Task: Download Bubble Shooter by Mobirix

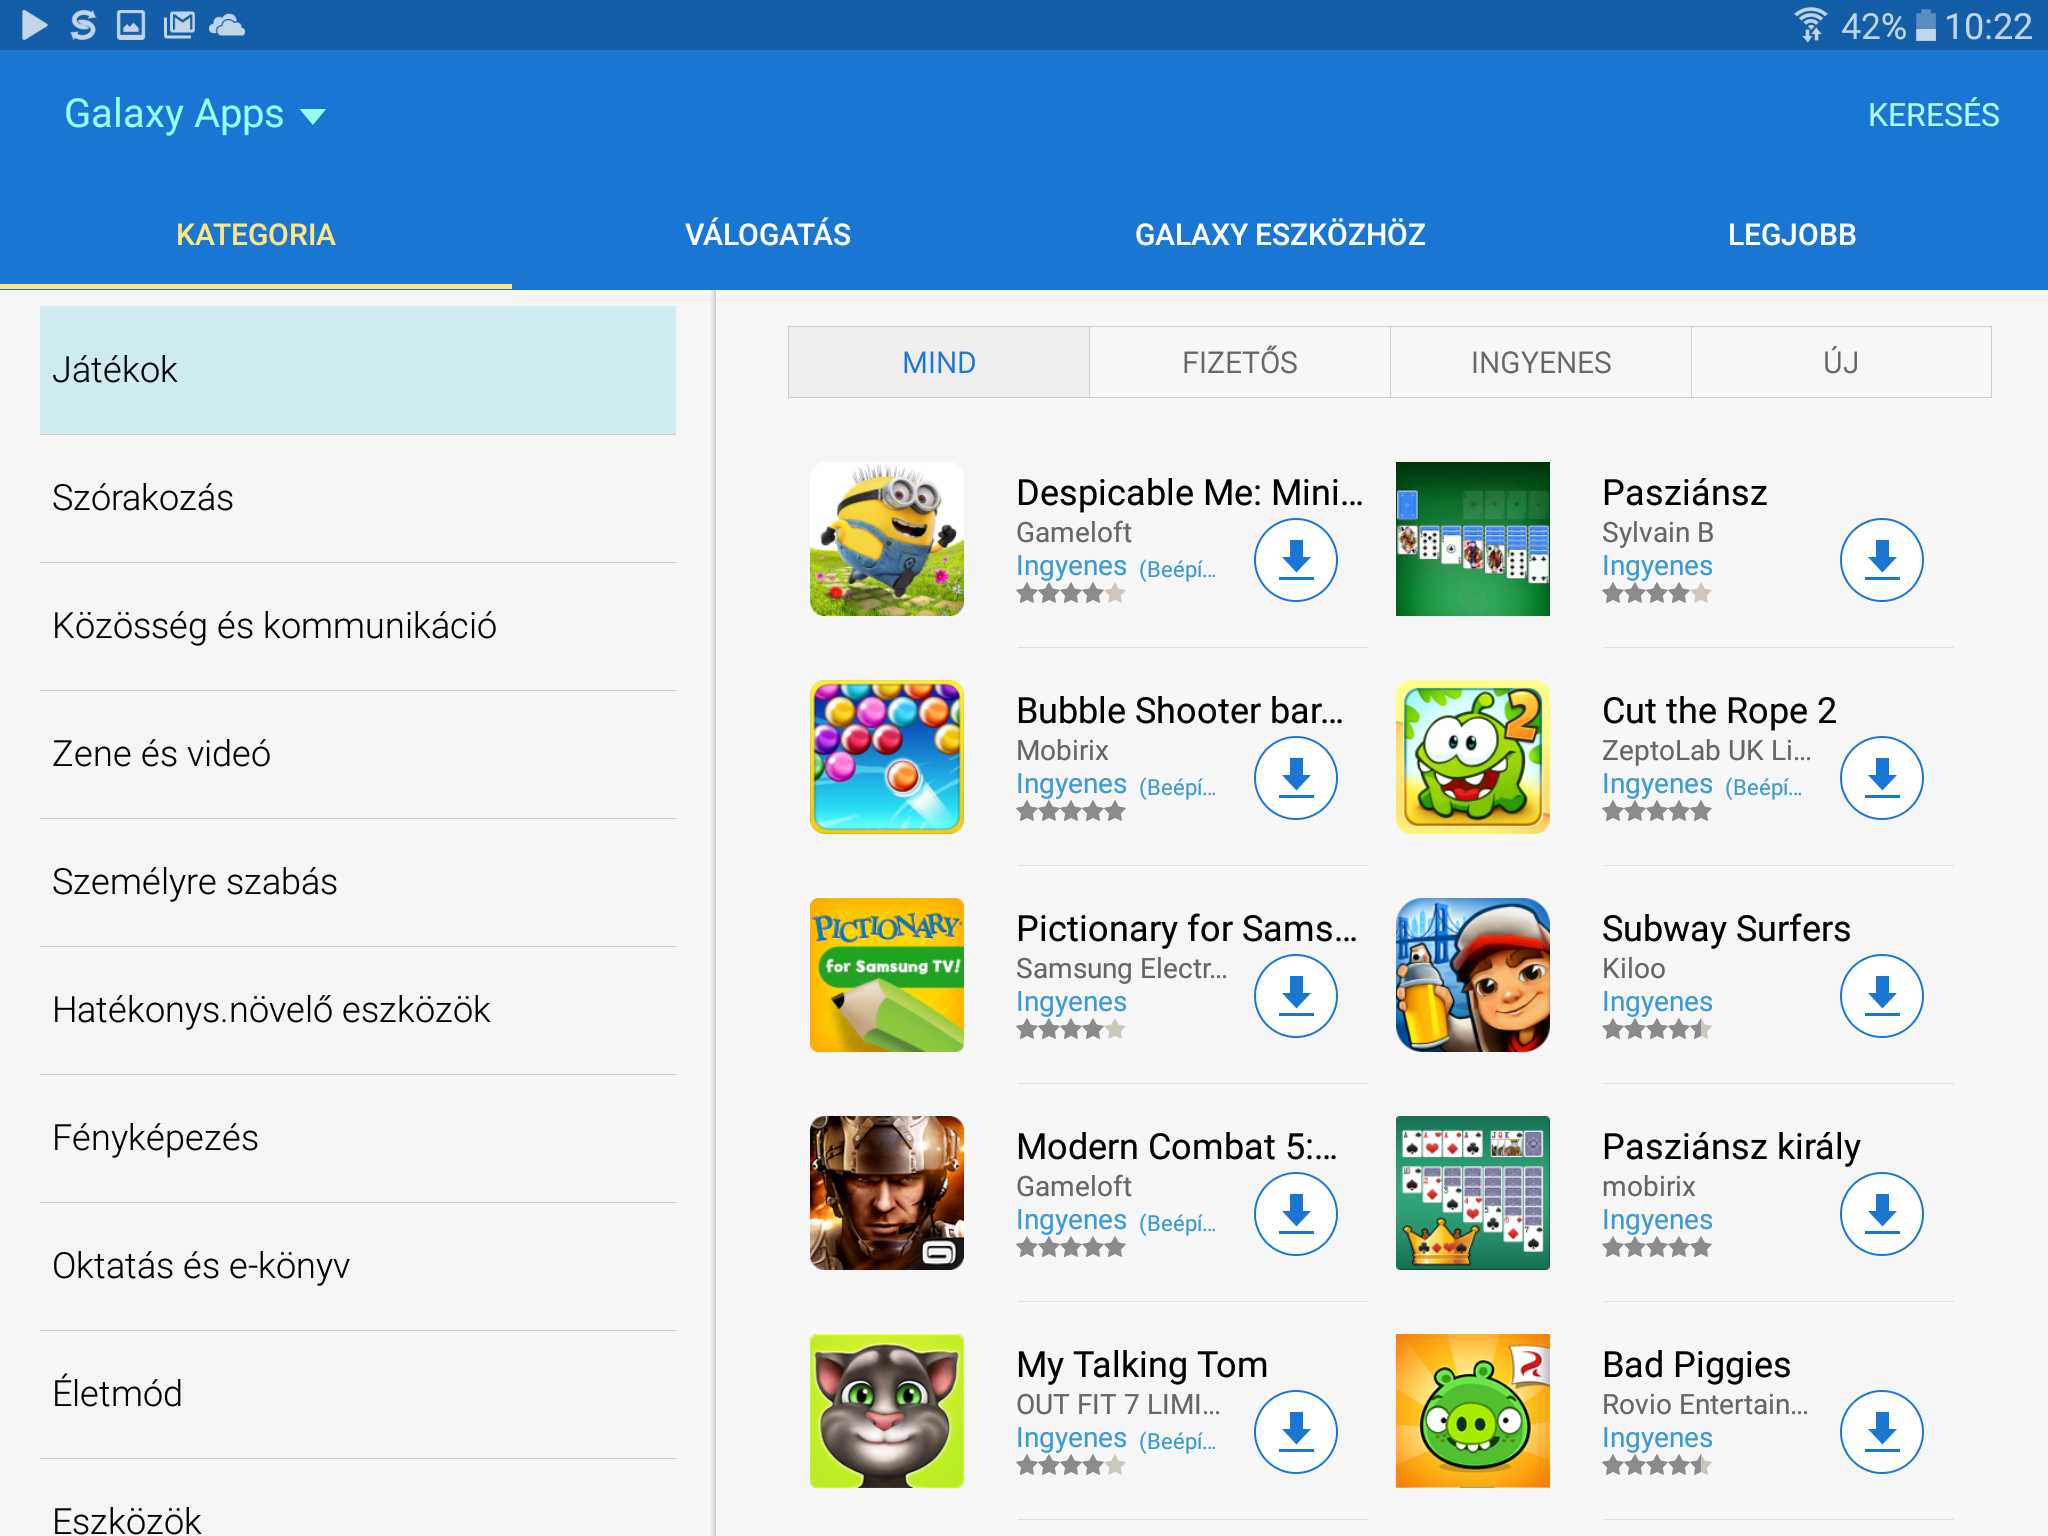Action: [x=1295, y=778]
